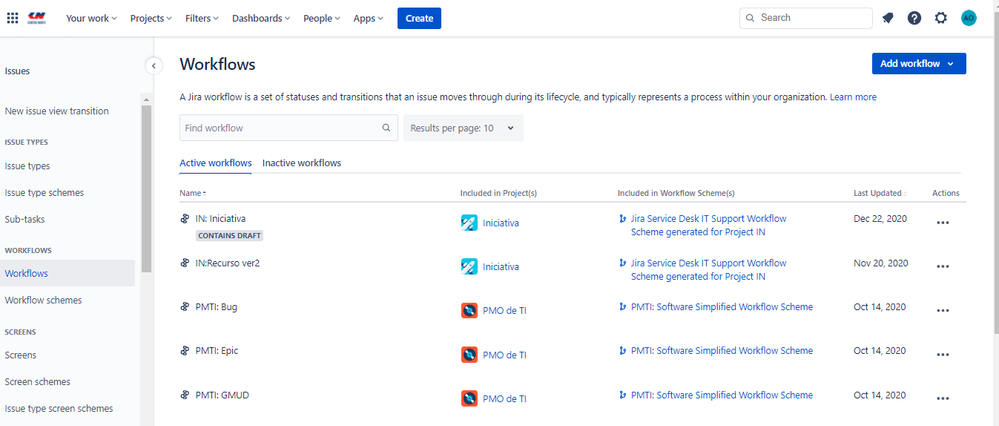Viewport: 999px width, 426px height.
Task: Click the Dec 22, 2020 date
Action: tap(880, 218)
